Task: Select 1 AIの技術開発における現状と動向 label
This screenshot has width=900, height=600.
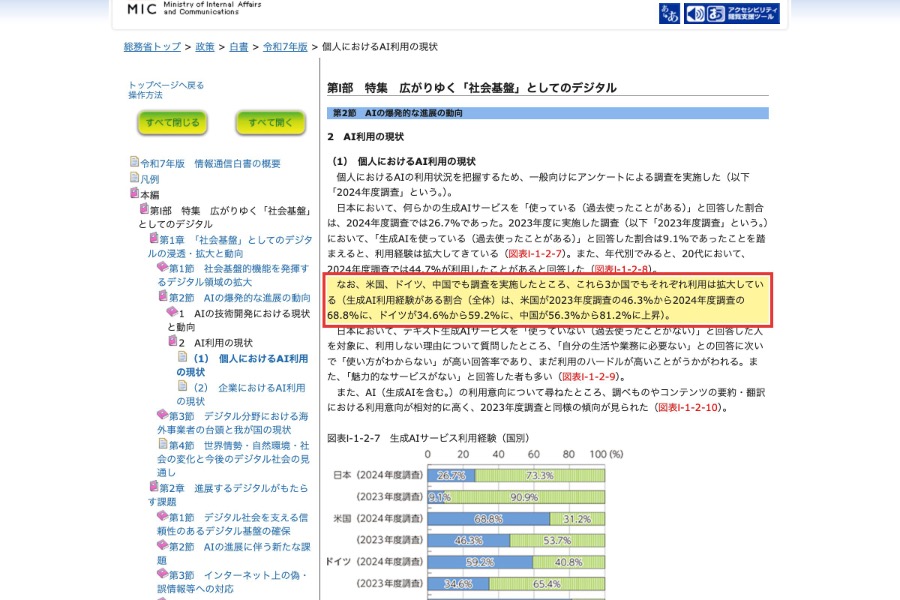Action: coord(239,320)
